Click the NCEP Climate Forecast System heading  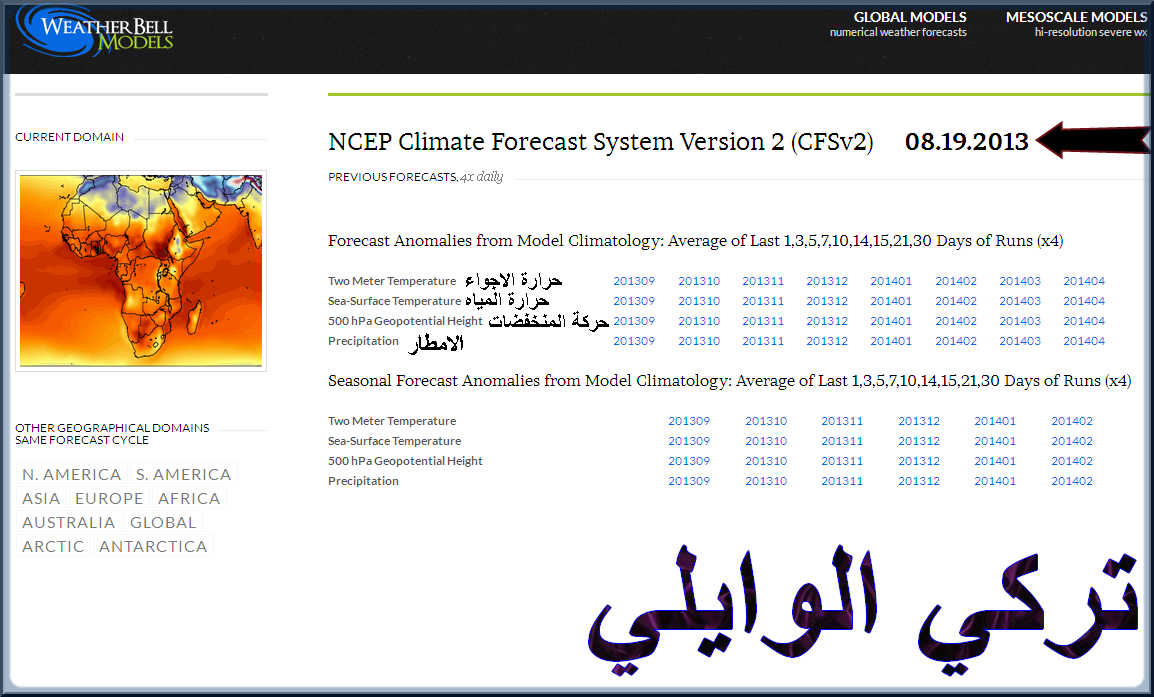click(601, 141)
